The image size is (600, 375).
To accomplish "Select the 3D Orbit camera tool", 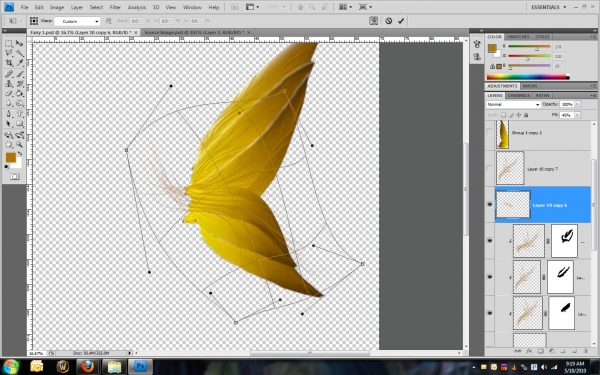I will 20,135.
